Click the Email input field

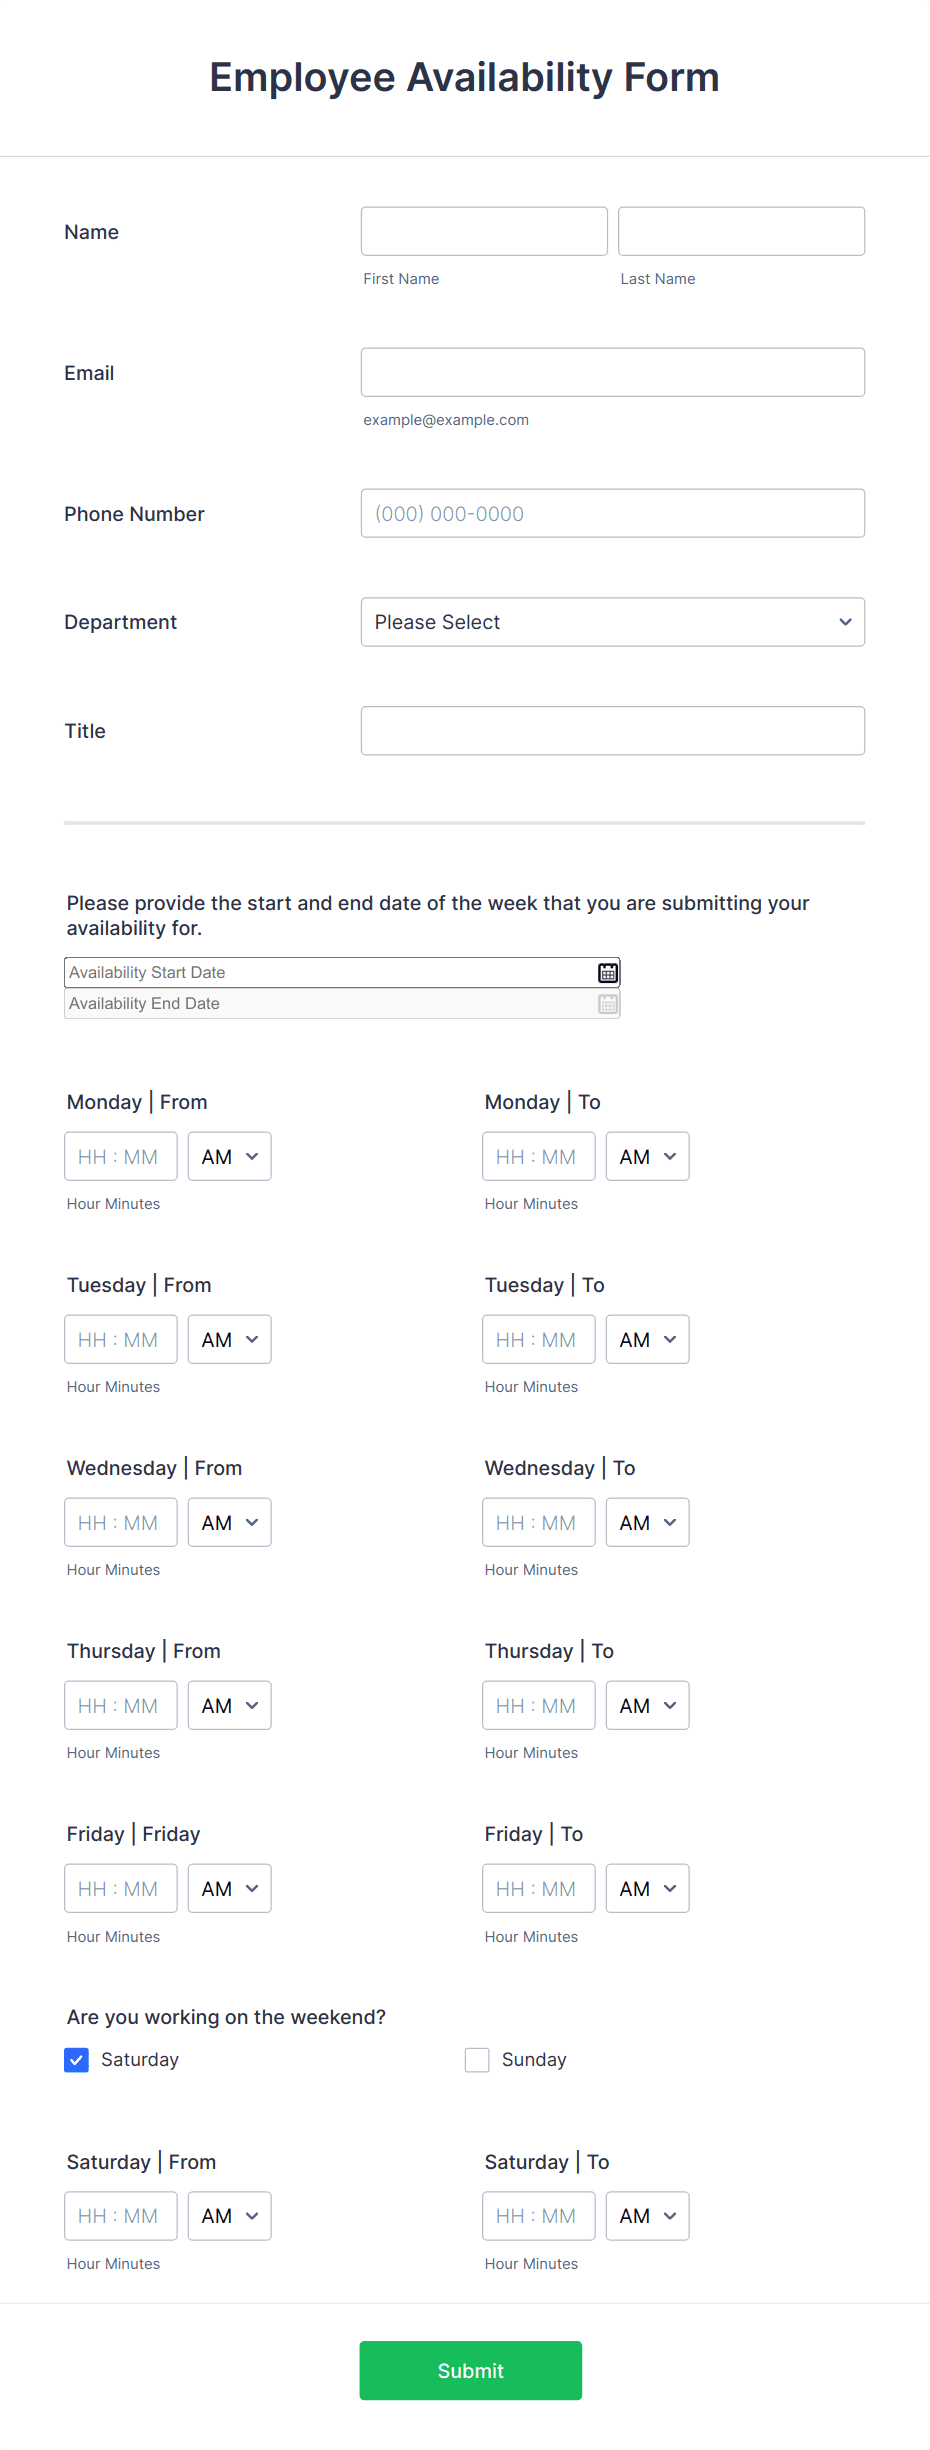point(612,372)
